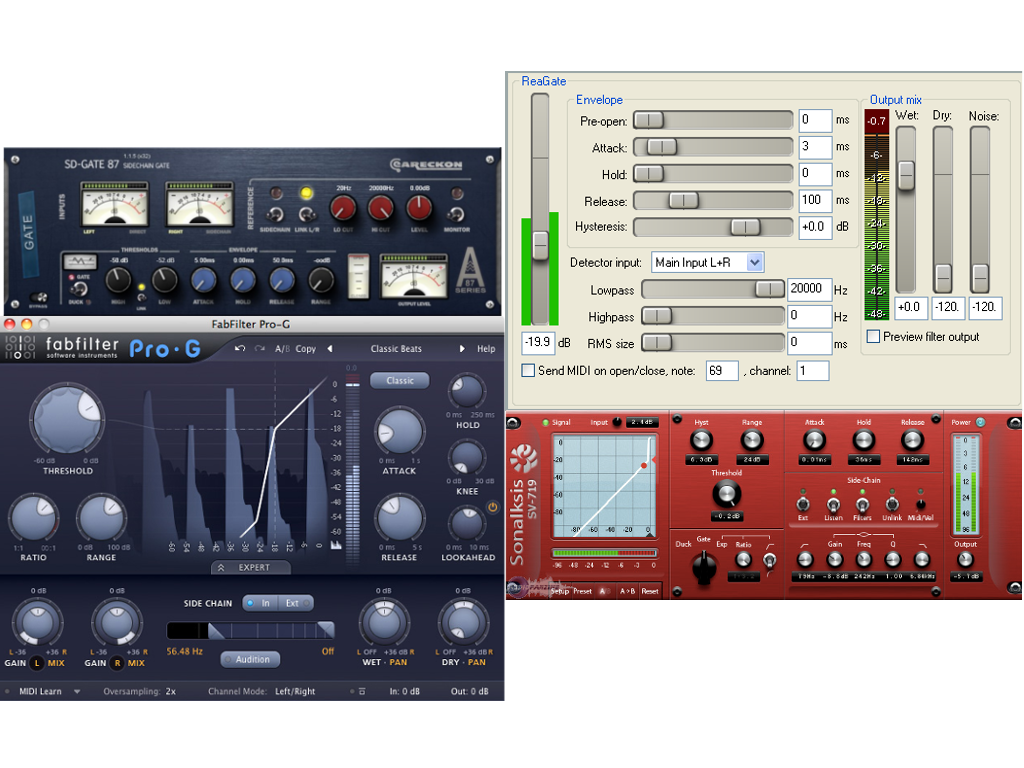Screen dimensions: 1024x768
Task: Click Sonalksis Duck/Gate selector knob
Action: click(x=703, y=566)
